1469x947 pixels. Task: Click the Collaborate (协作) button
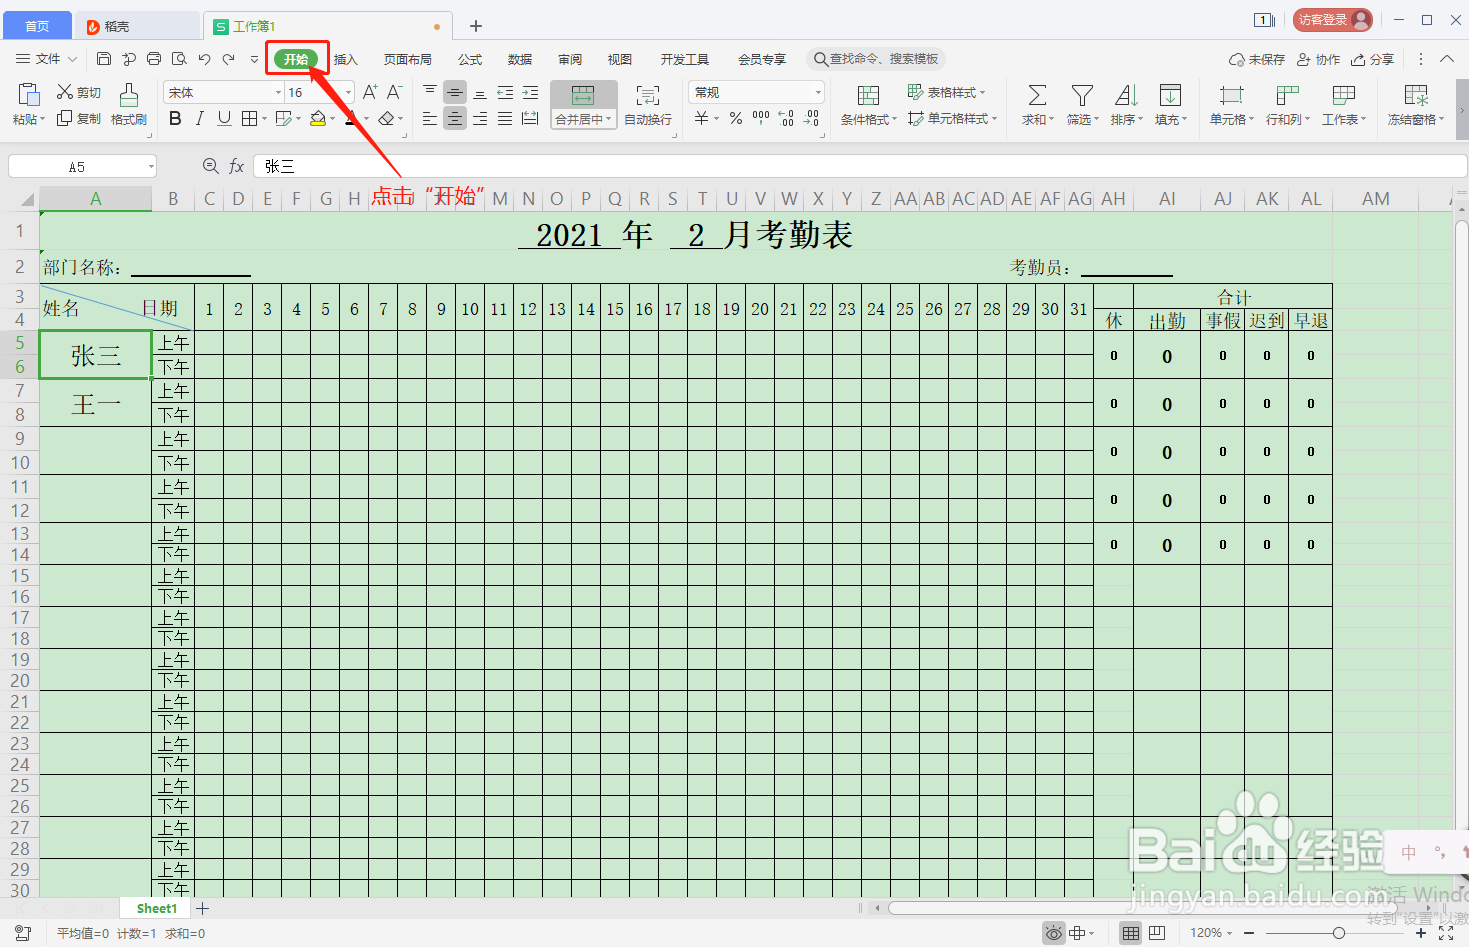pyautogui.click(x=1318, y=59)
